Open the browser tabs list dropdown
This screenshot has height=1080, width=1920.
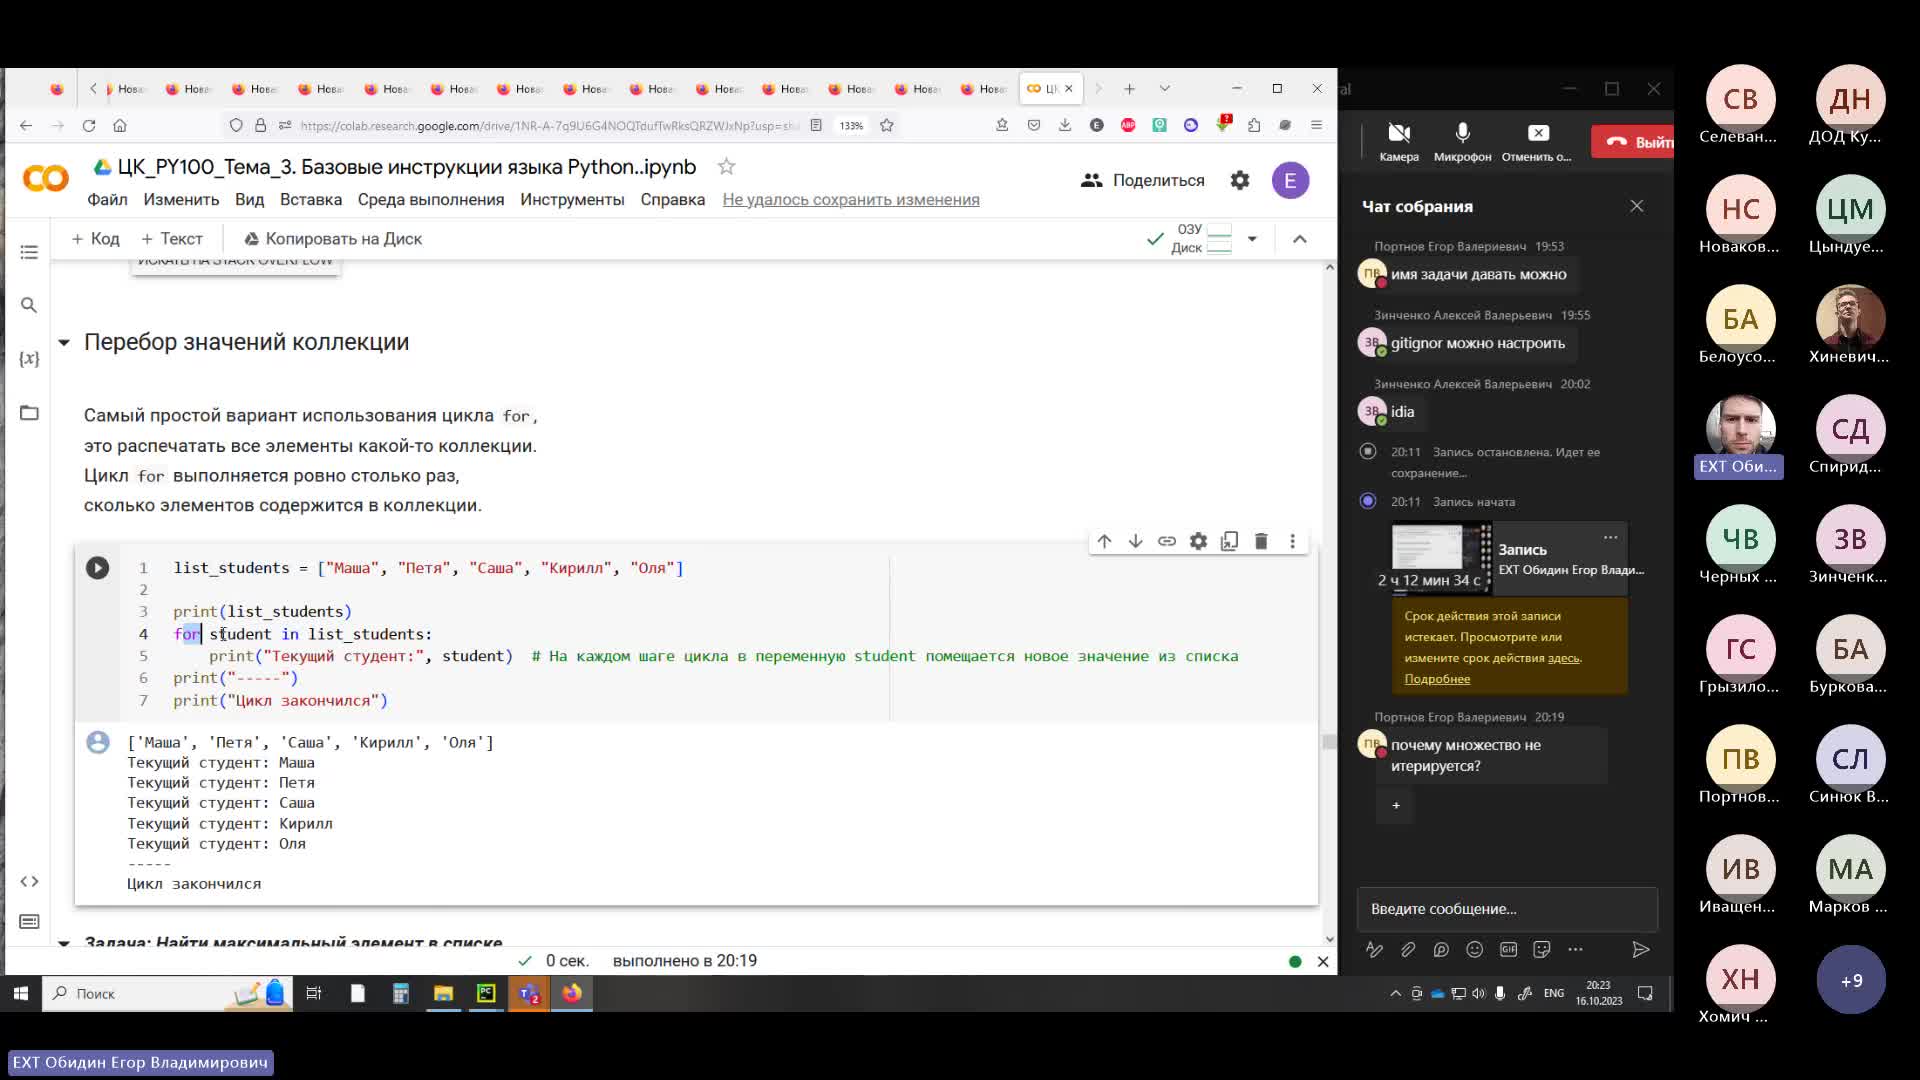coord(1165,89)
